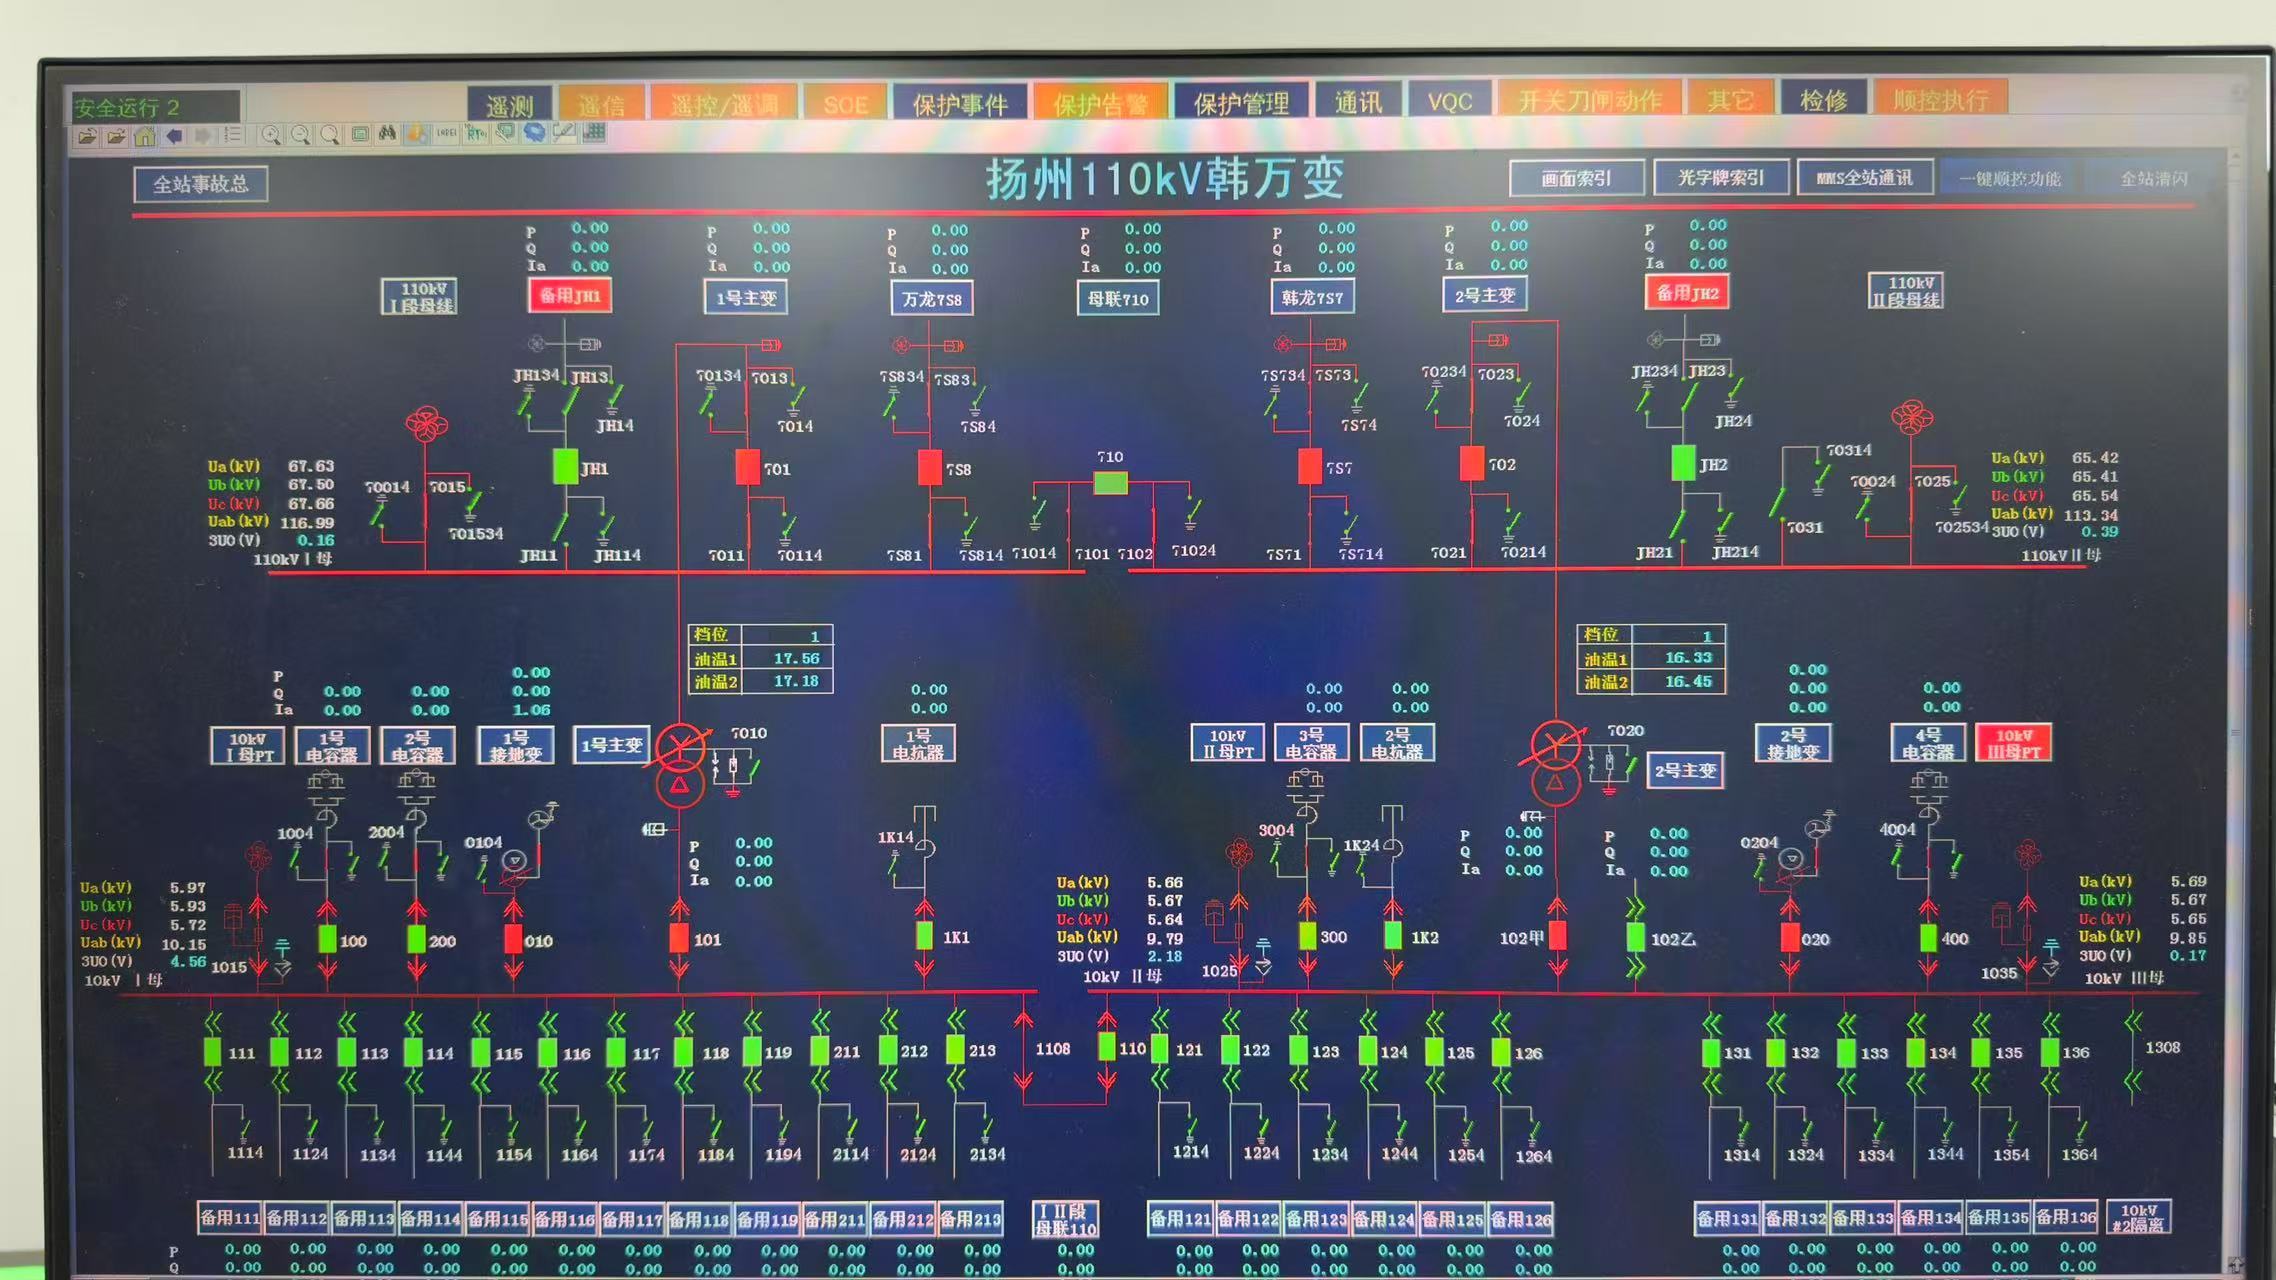Click the binoculars search icon
This screenshot has height=1280, width=2276.
click(x=388, y=134)
